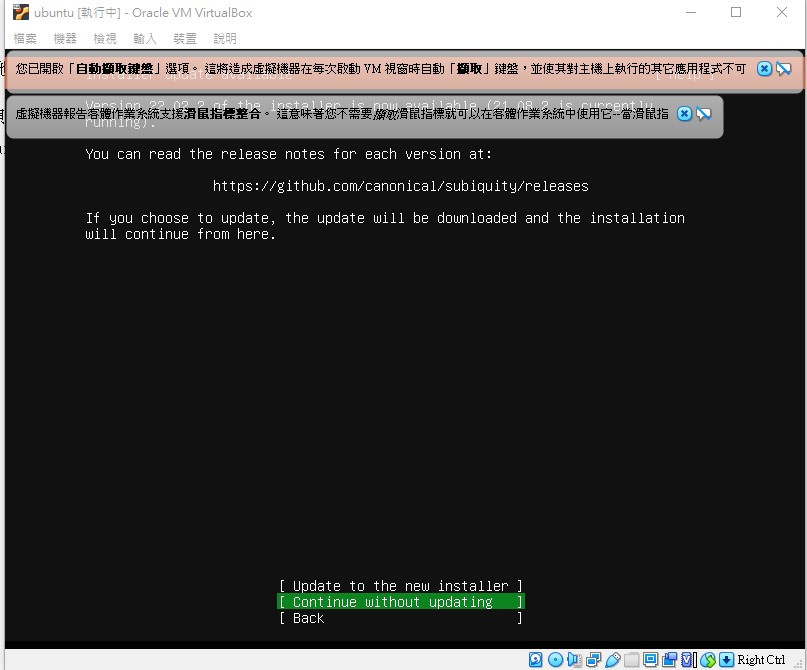
Task: Click the keyboard capture arrow icon
Action: point(726,660)
